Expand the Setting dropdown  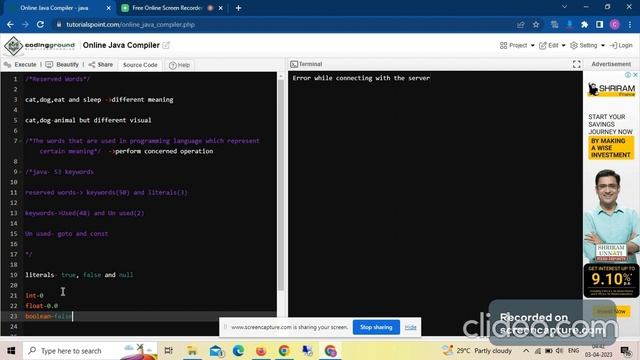pos(587,45)
